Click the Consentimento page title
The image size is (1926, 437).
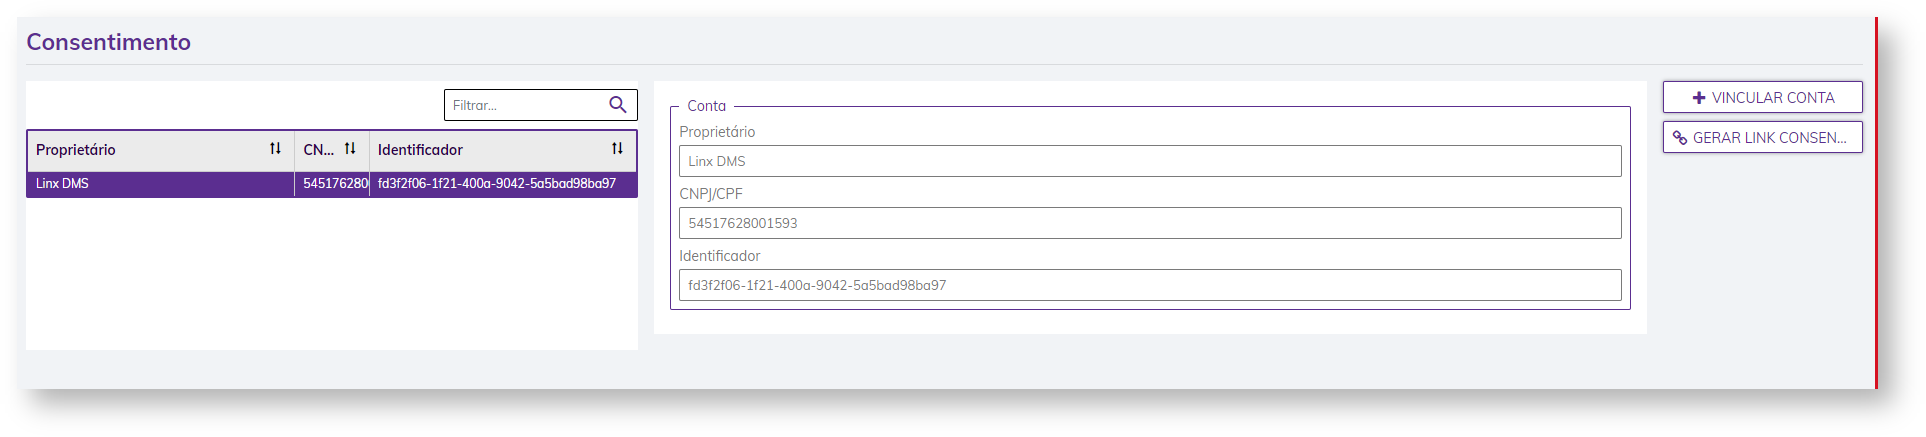pyautogui.click(x=108, y=42)
